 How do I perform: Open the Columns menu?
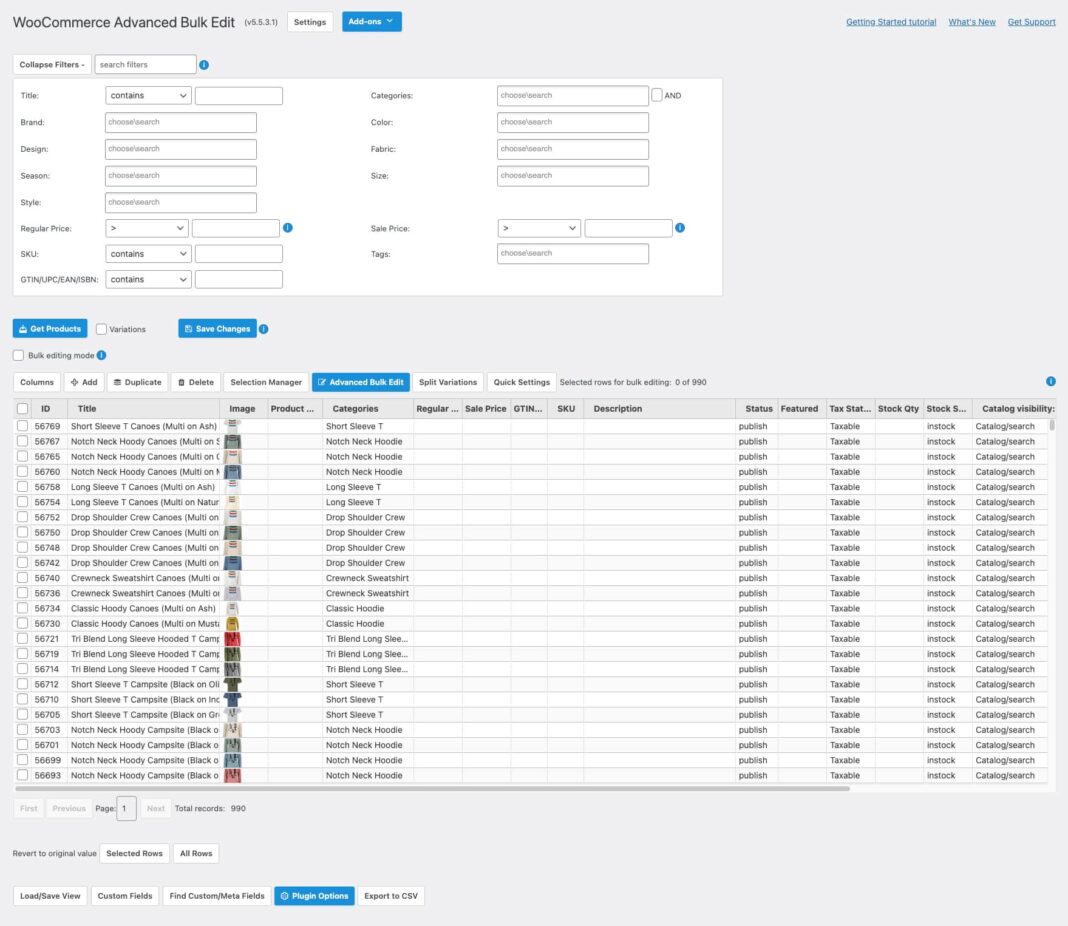37,382
